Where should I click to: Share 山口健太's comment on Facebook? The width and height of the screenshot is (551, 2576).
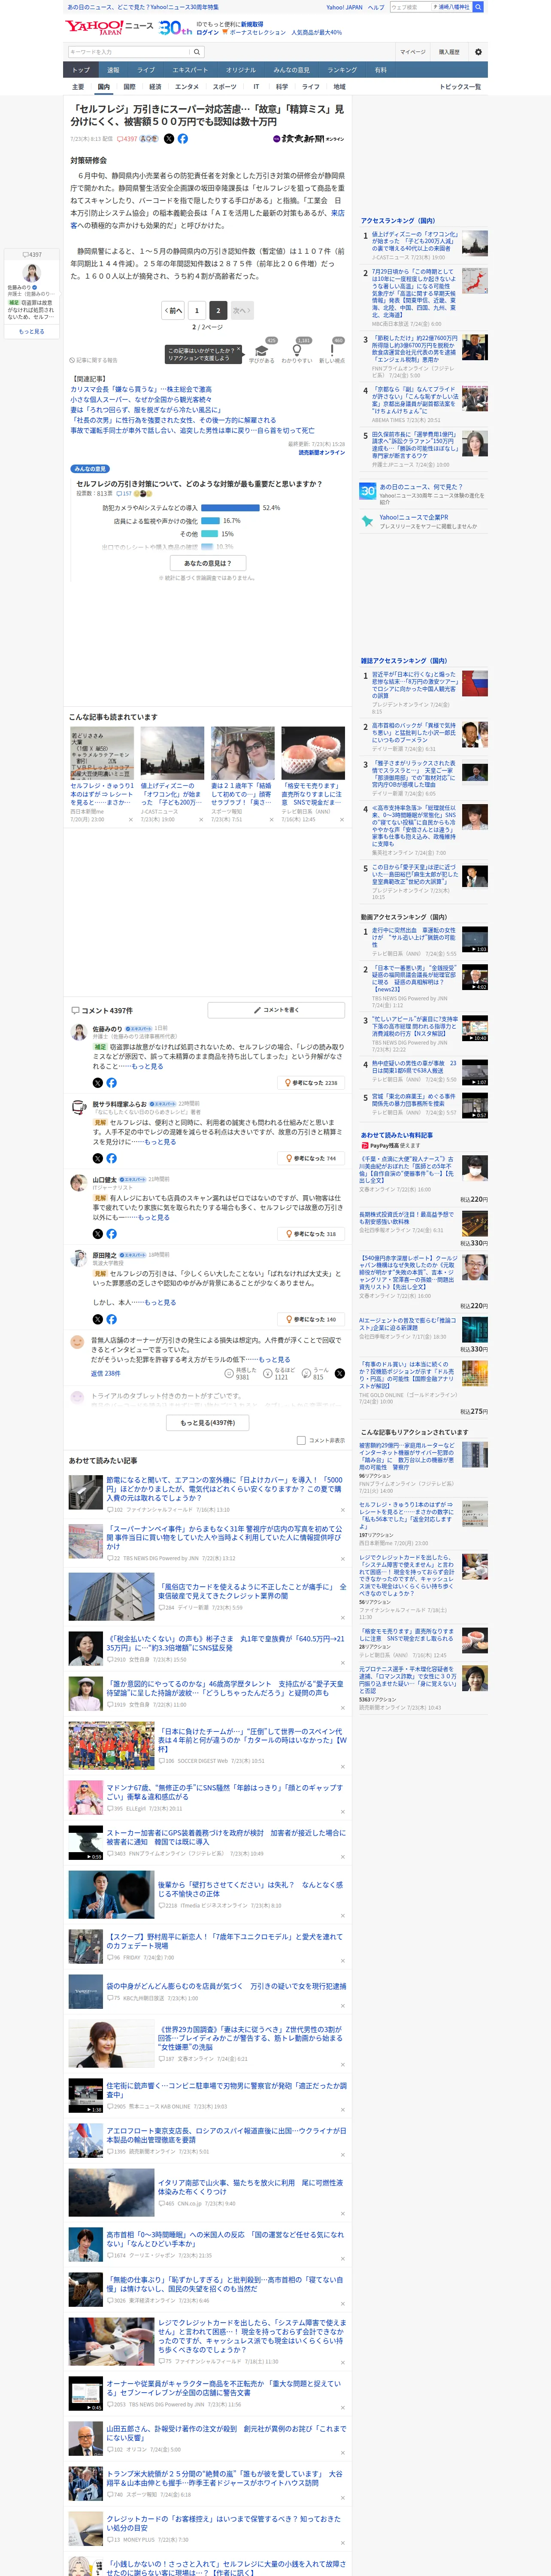tap(111, 1234)
